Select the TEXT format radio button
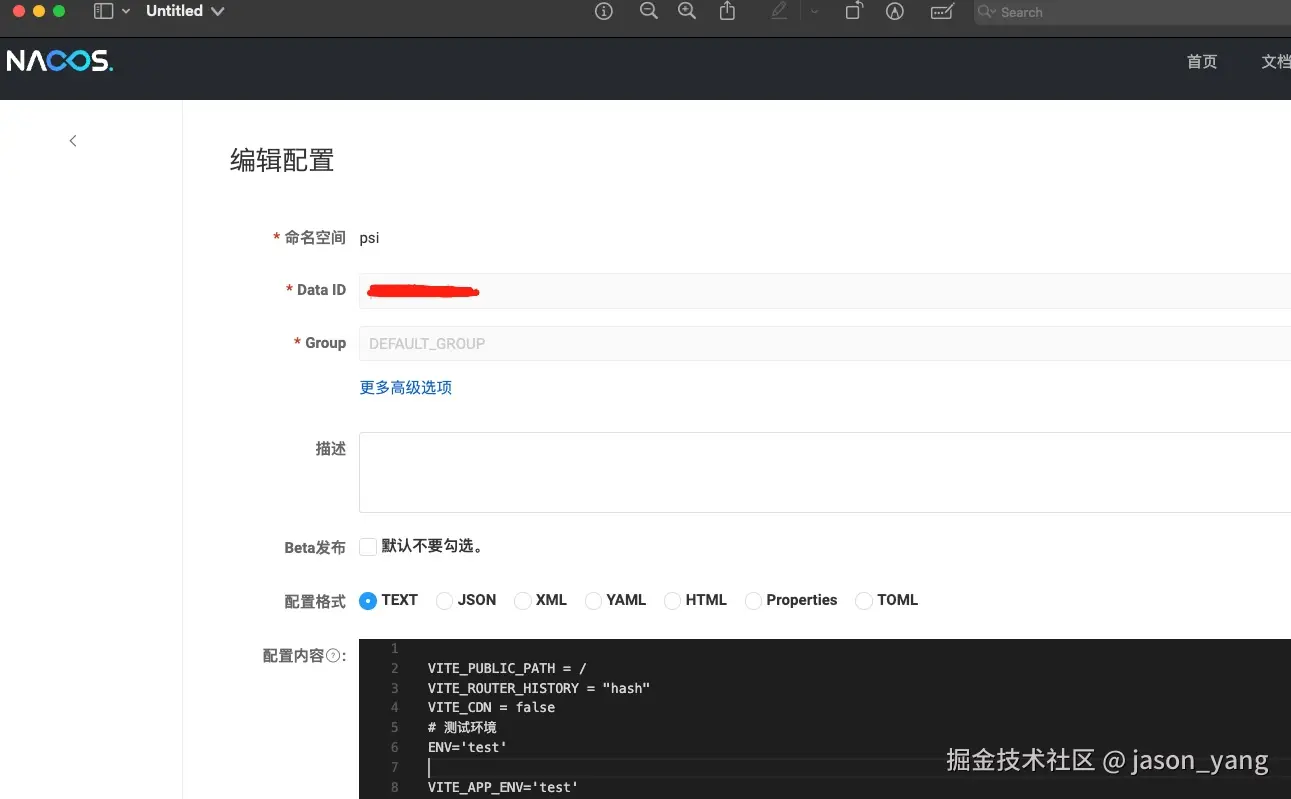 click(368, 601)
